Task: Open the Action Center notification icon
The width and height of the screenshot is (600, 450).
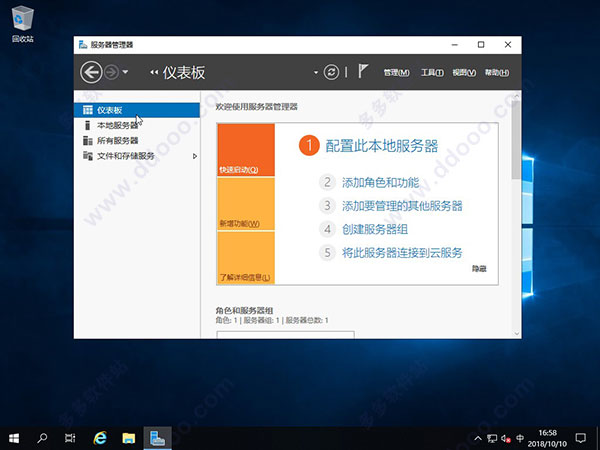Action: click(580, 438)
